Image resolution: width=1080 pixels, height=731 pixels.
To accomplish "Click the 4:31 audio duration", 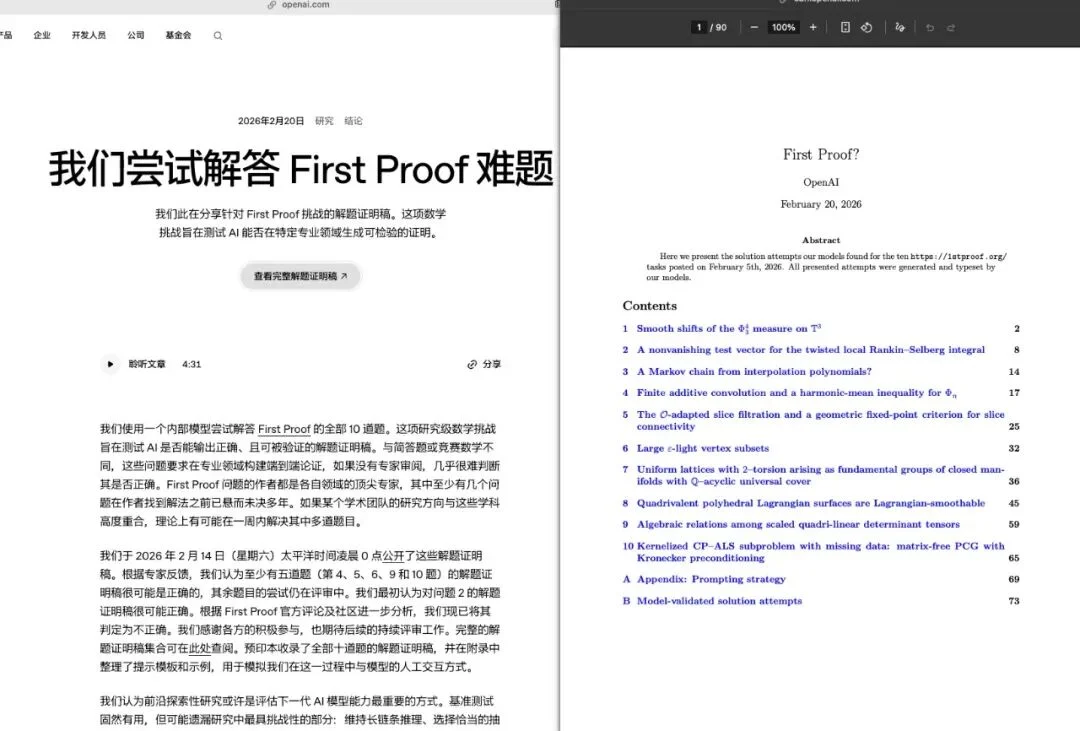I will point(191,364).
